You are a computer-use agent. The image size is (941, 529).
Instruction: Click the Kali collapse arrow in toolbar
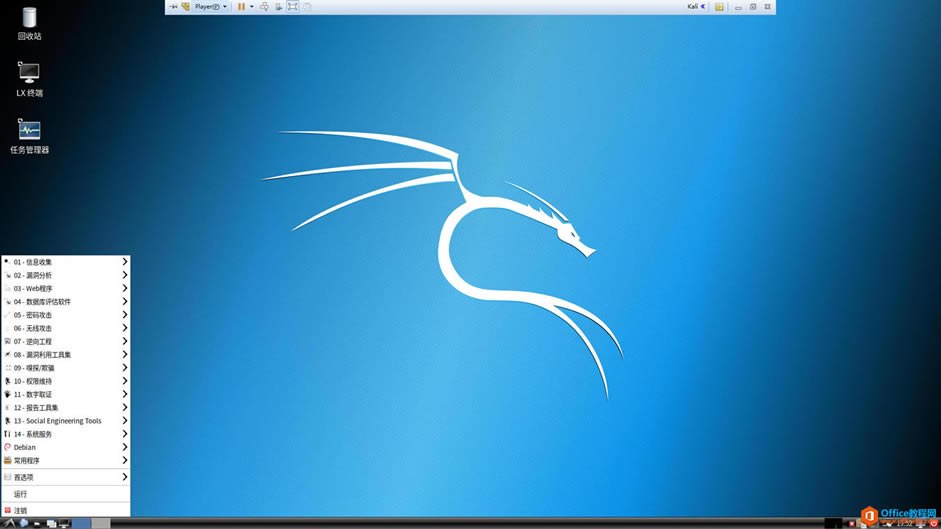(703, 7)
